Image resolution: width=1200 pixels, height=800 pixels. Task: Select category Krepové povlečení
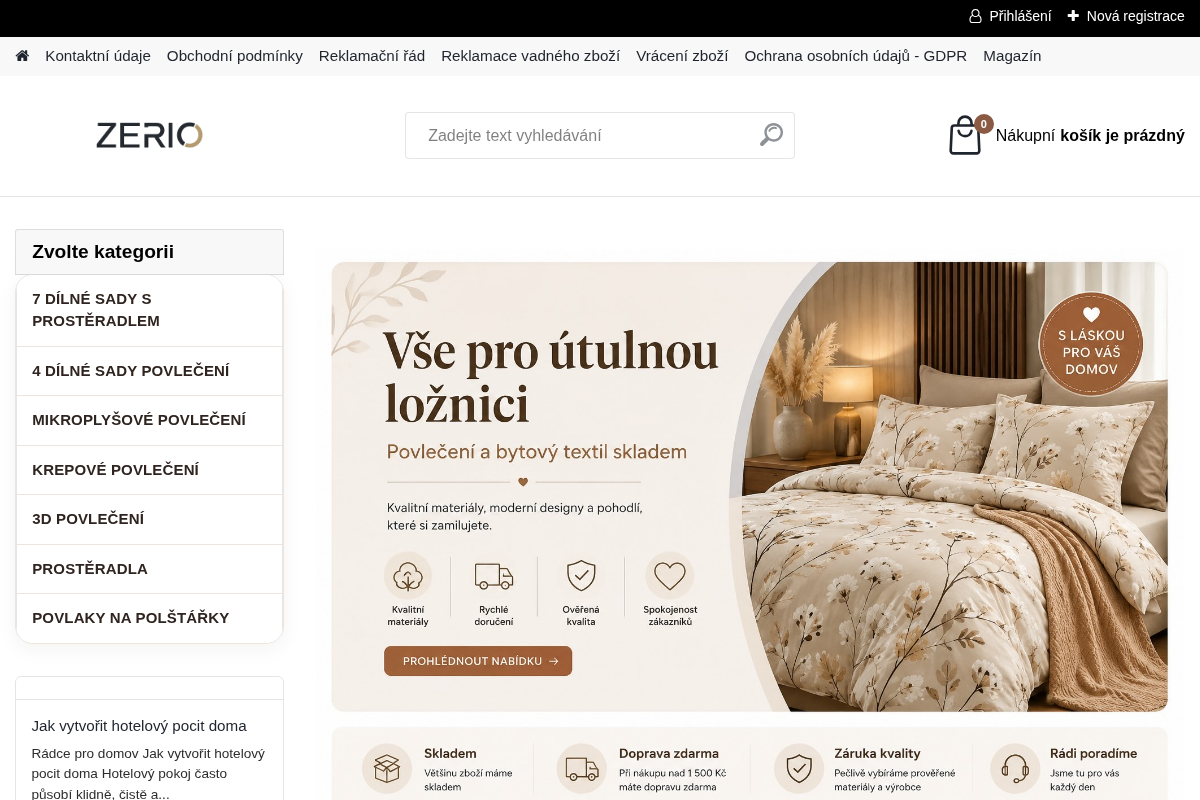pyautogui.click(x=150, y=470)
